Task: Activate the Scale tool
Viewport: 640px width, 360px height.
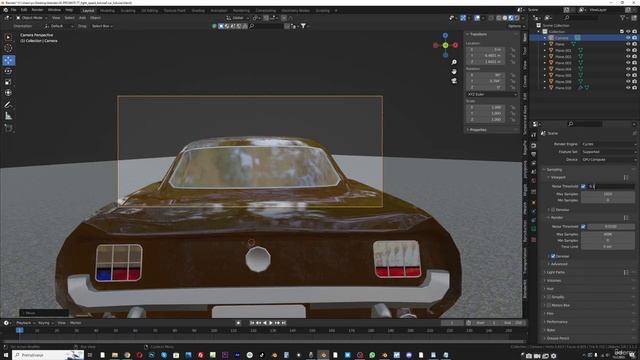Action: [8, 82]
